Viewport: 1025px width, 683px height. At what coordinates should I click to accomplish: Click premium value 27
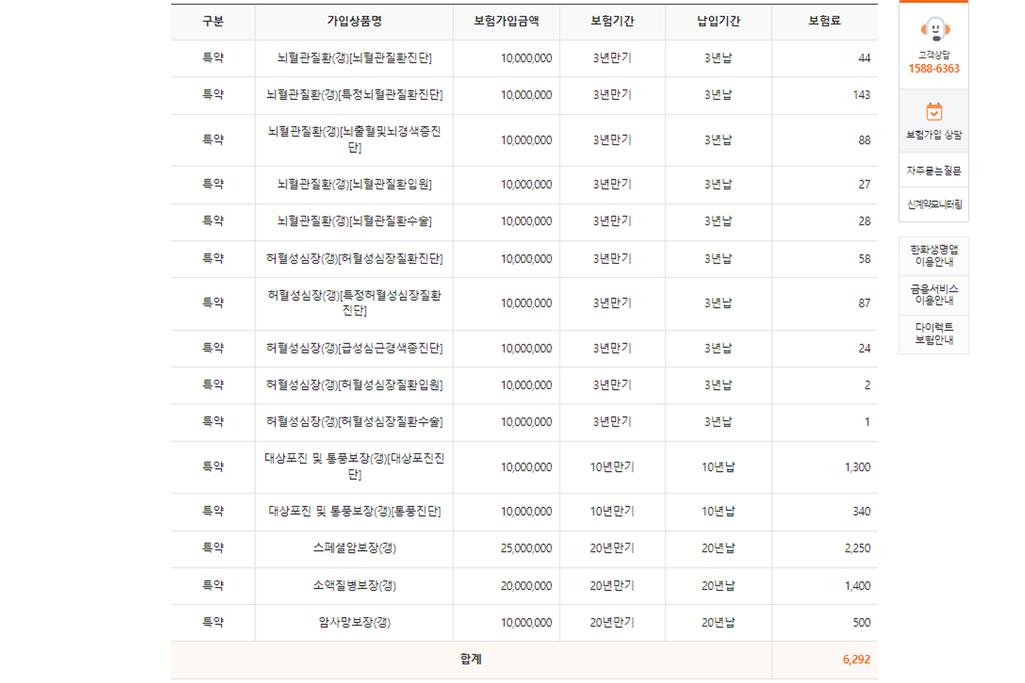(864, 184)
